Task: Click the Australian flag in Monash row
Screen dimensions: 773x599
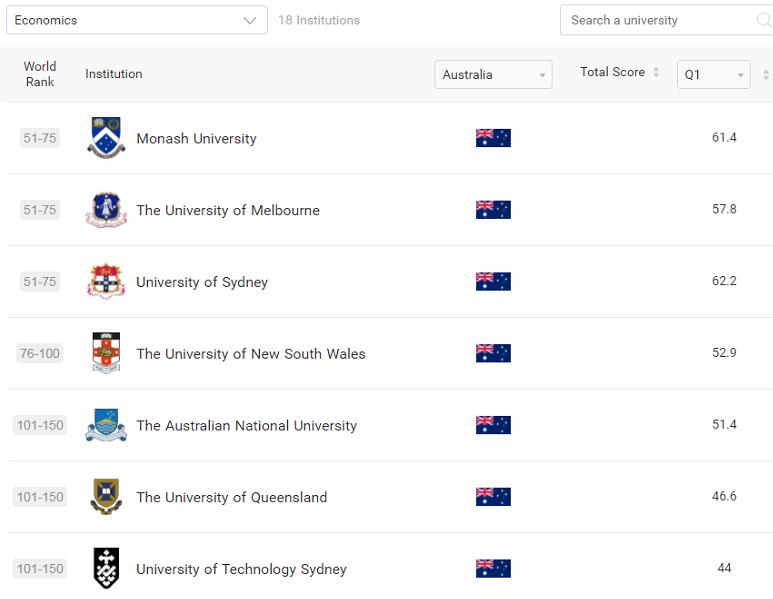Action: pyautogui.click(x=493, y=138)
